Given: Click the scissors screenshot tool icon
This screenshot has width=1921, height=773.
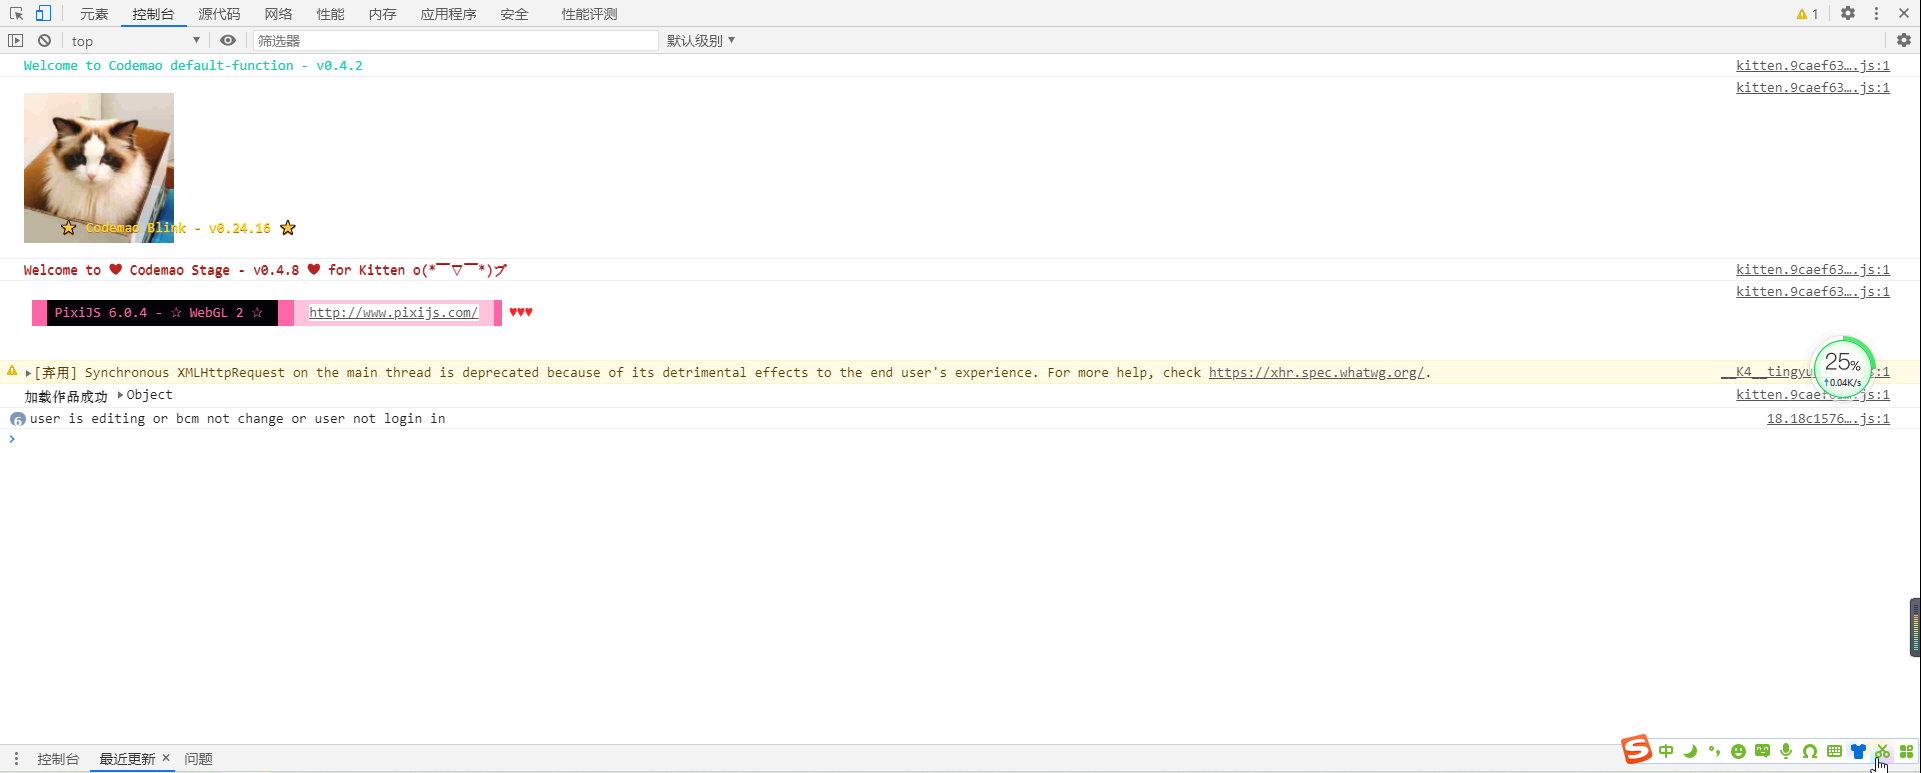Looking at the screenshot, I should [x=1882, y=751].
